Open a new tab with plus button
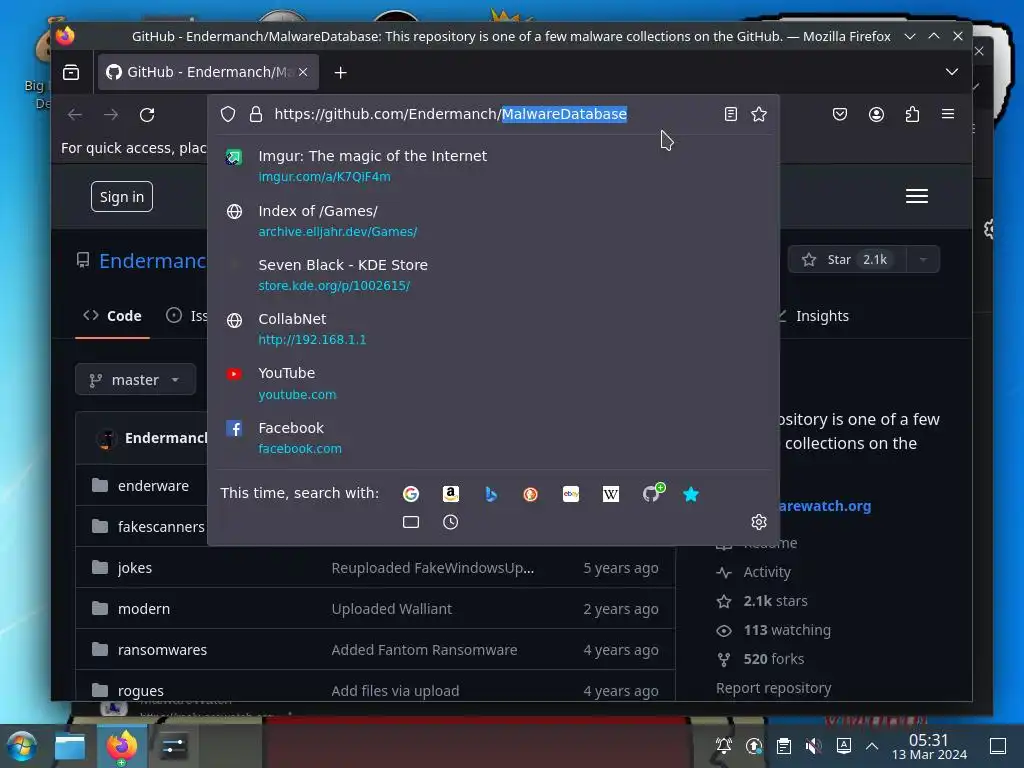Screen dimensions: 1024x768 click(340, 72)
